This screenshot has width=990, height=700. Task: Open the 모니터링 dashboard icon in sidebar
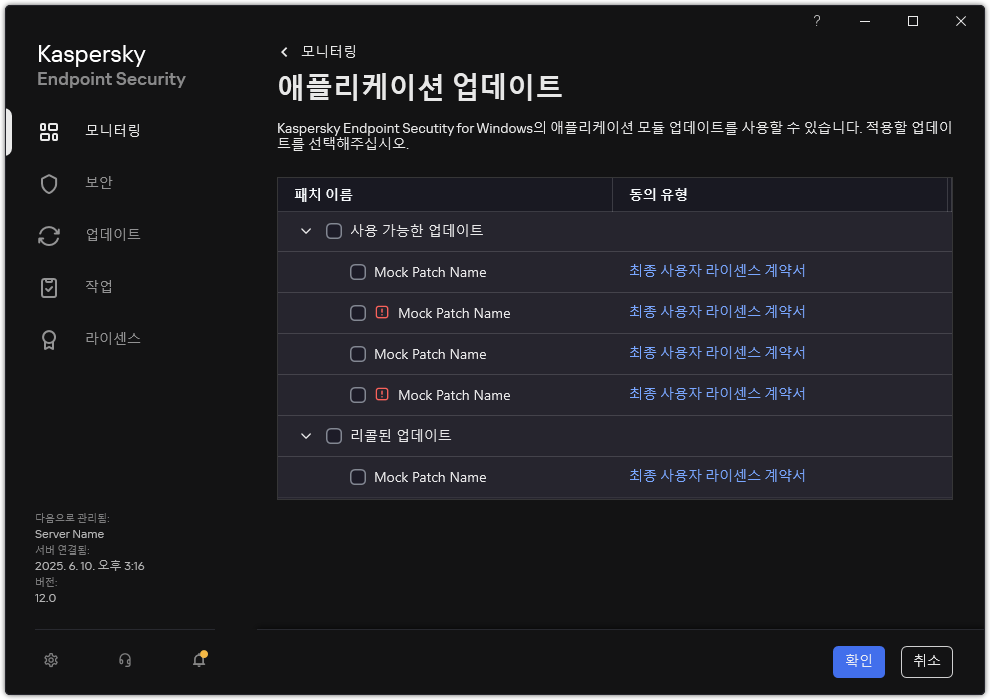tap(48, 131)
